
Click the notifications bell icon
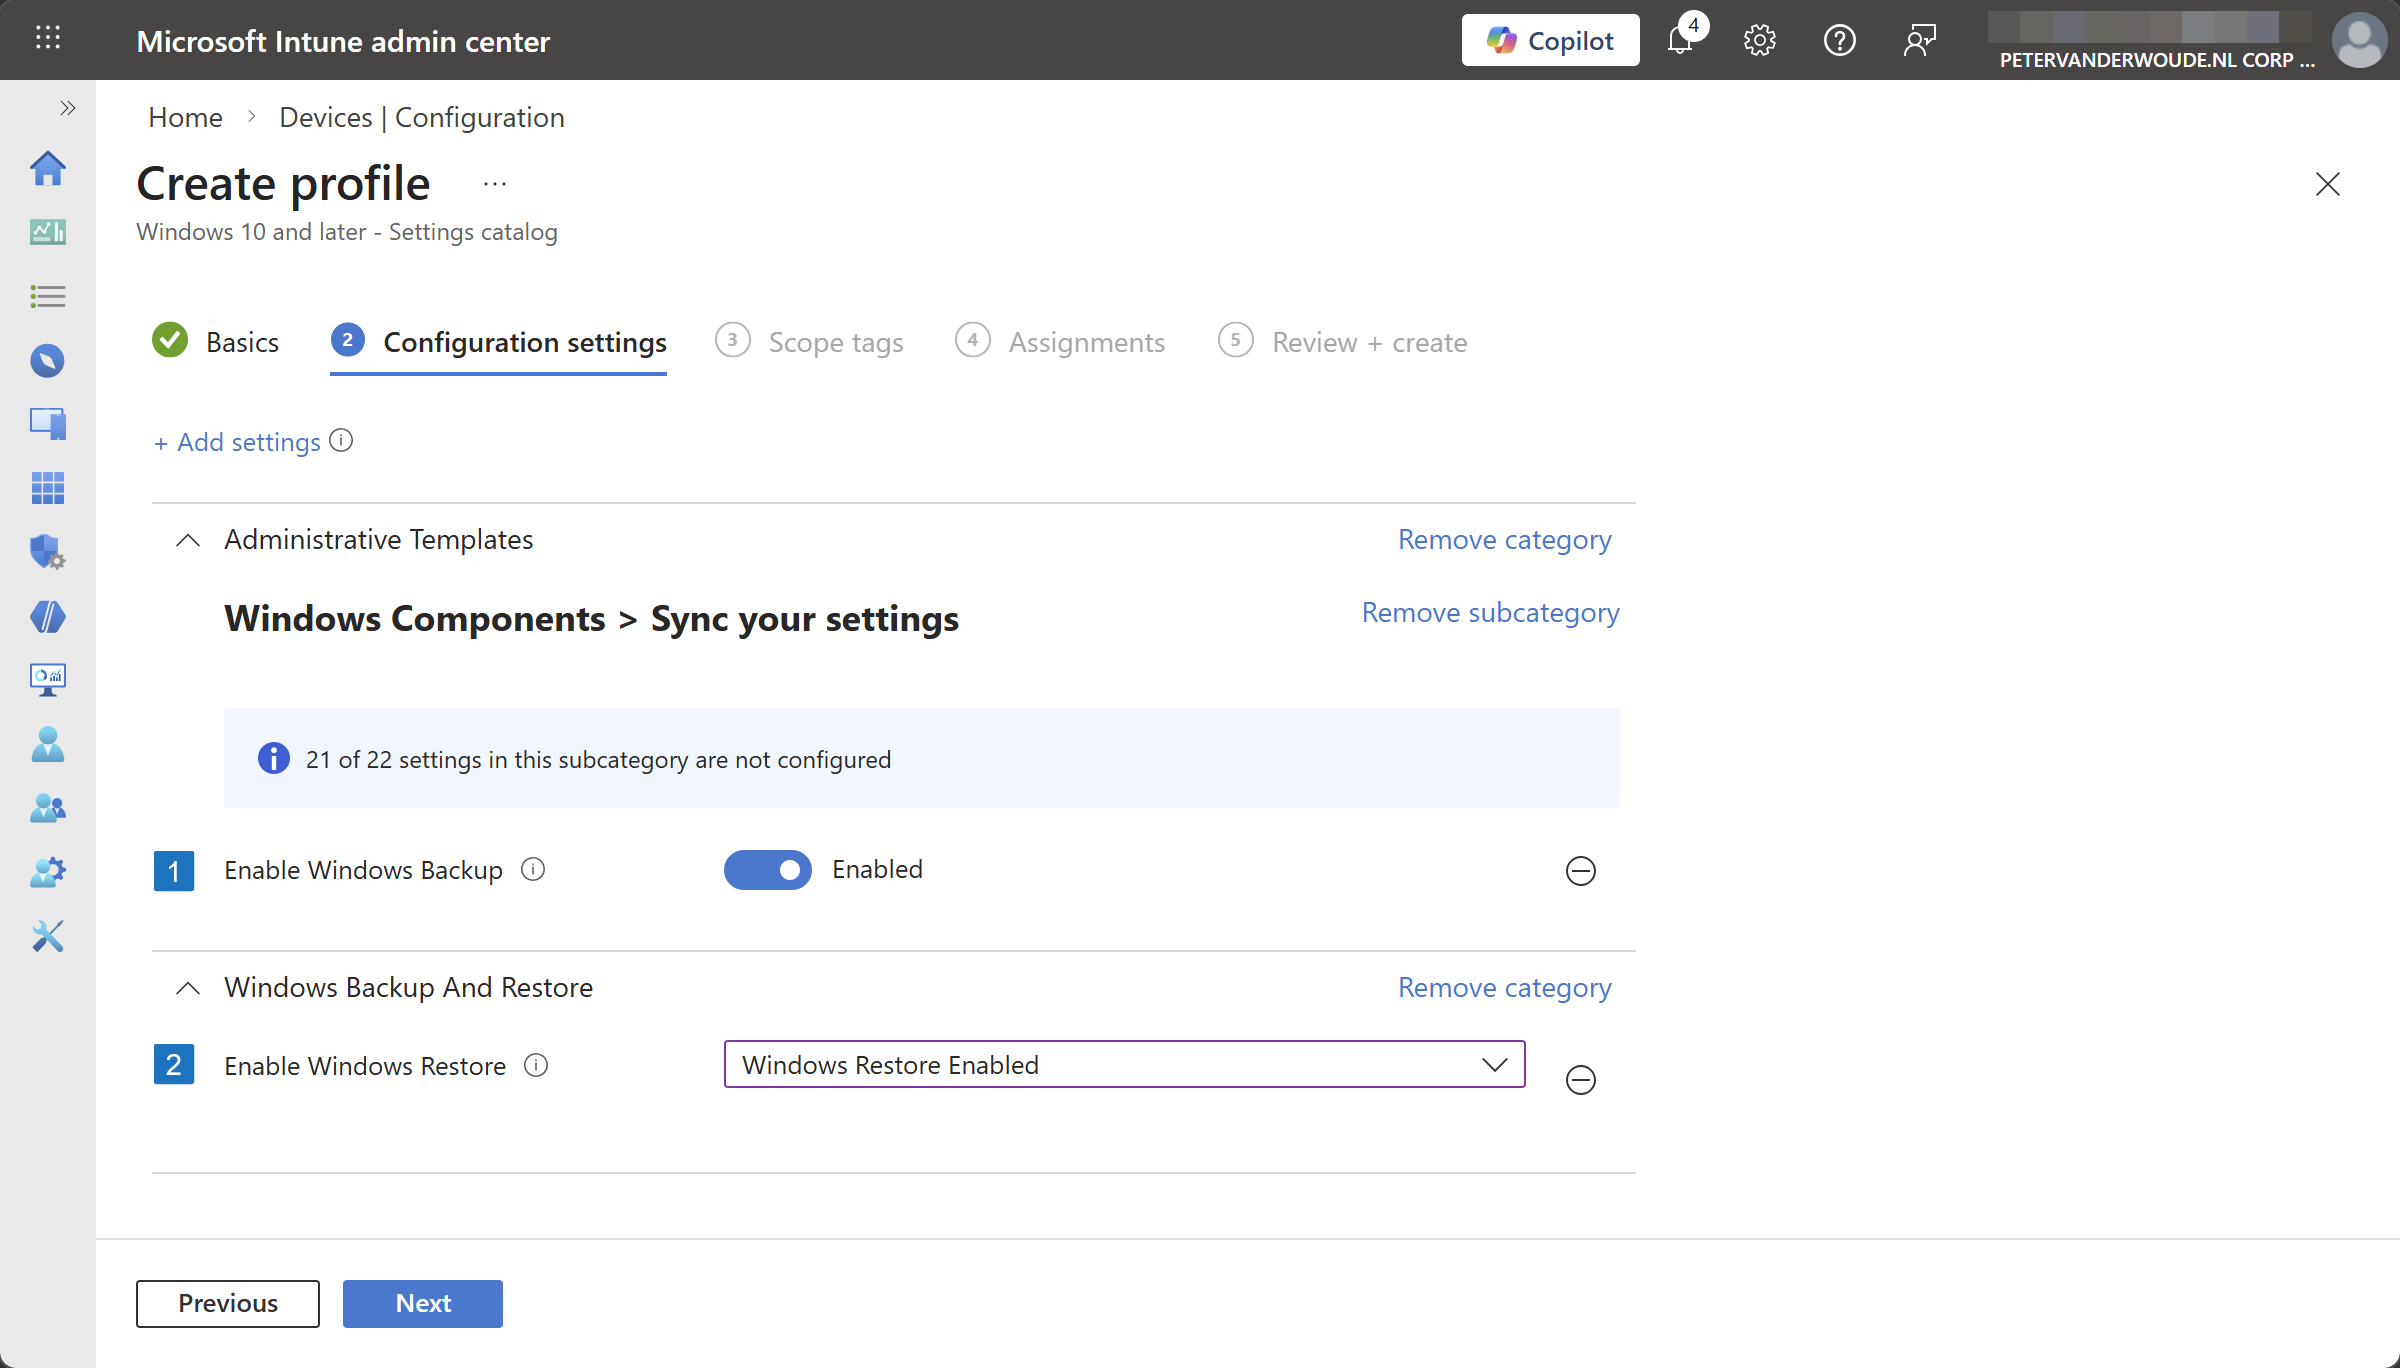[1681, 40]
